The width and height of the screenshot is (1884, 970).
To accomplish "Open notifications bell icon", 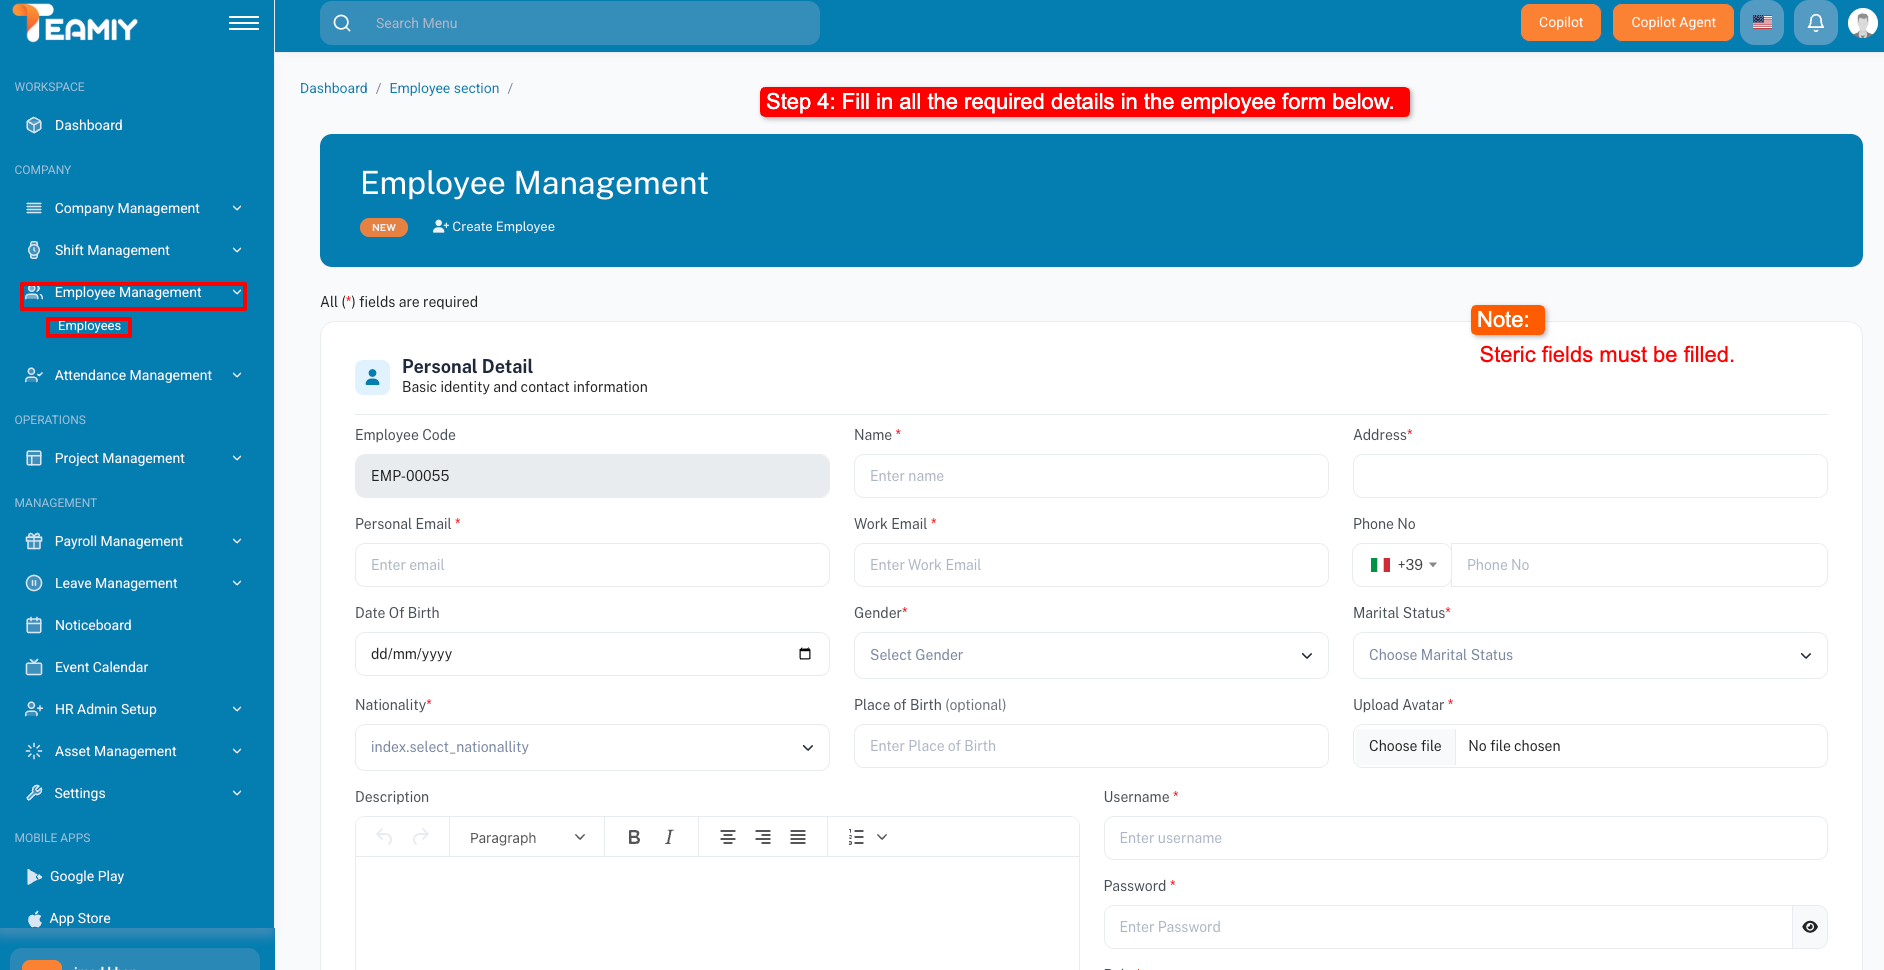I will 1815,23.
